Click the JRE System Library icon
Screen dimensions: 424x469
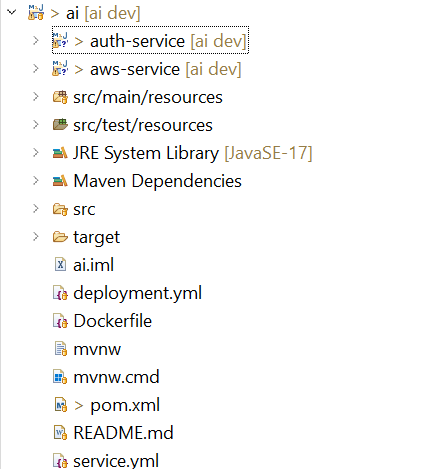pos(60,153)
